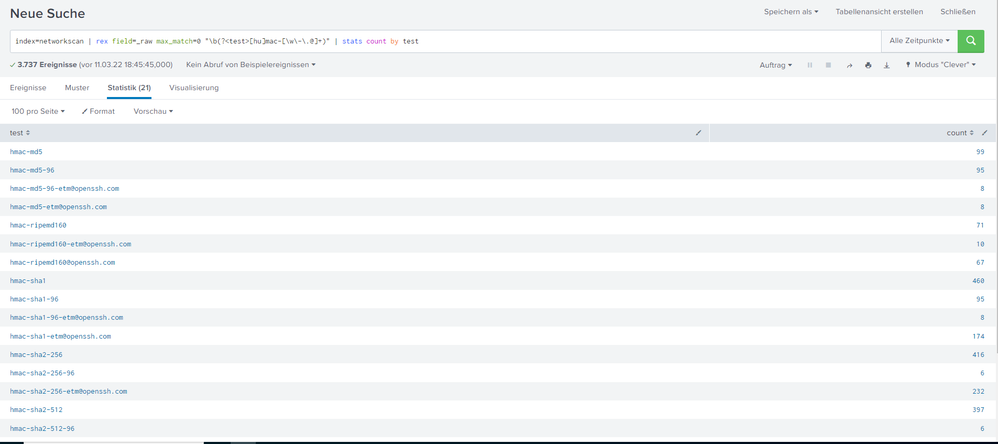Image resolution: width=998 pixels, height=444 pixels.
Task: Expand the Speichern als menu
Action: (791, 12)
